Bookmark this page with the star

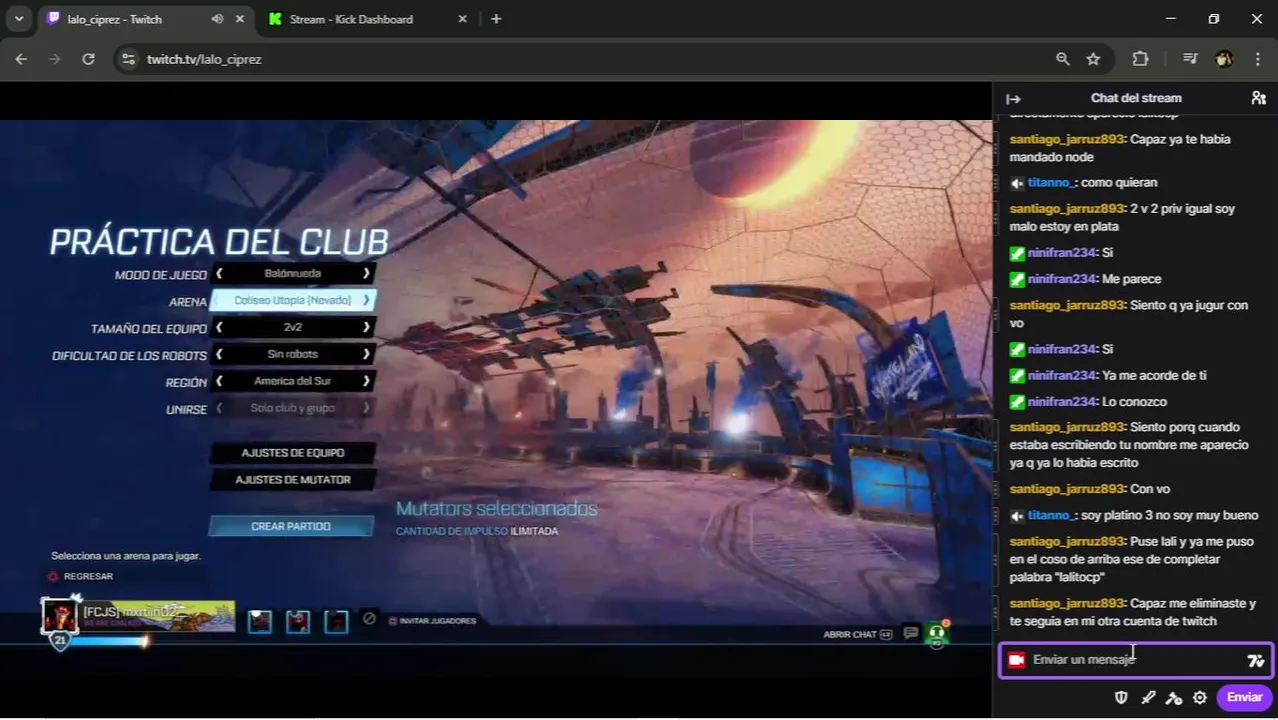tap(1093, 59)
